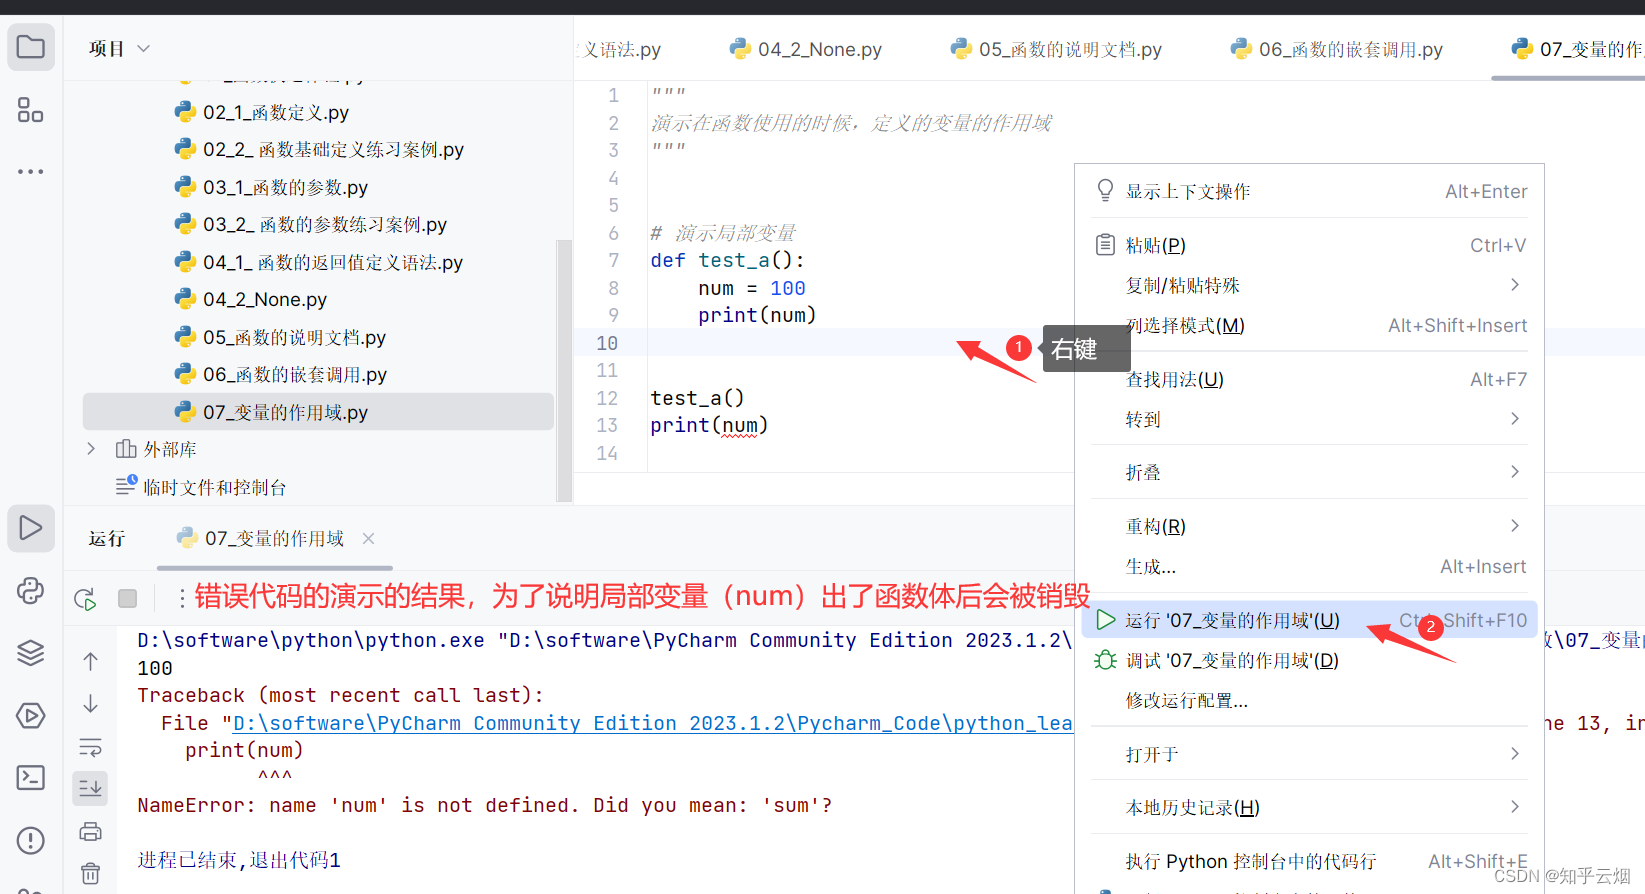The width and height of the screenshot is (1645, 894).
Task: Jump up the stack trace arrow
Action: pos(90,661)
